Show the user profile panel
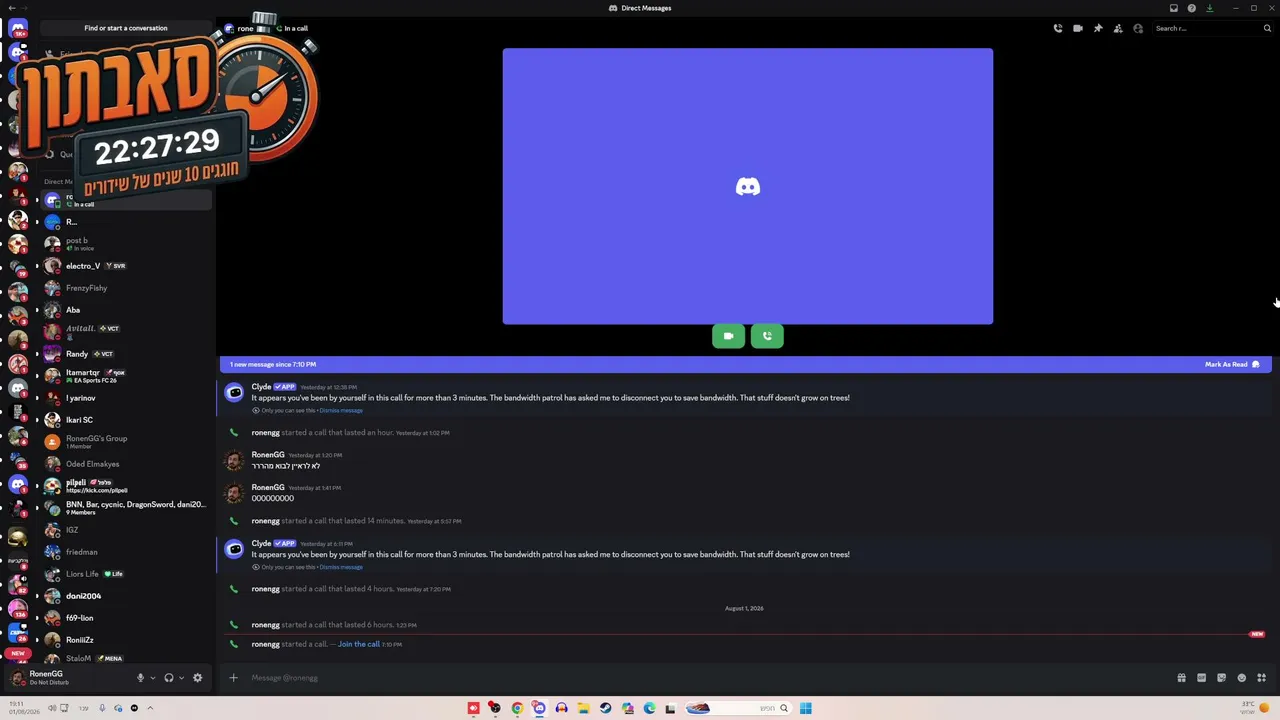Screen dimensions: 1280x720 pyautogui.click(x=1138, y=28)
